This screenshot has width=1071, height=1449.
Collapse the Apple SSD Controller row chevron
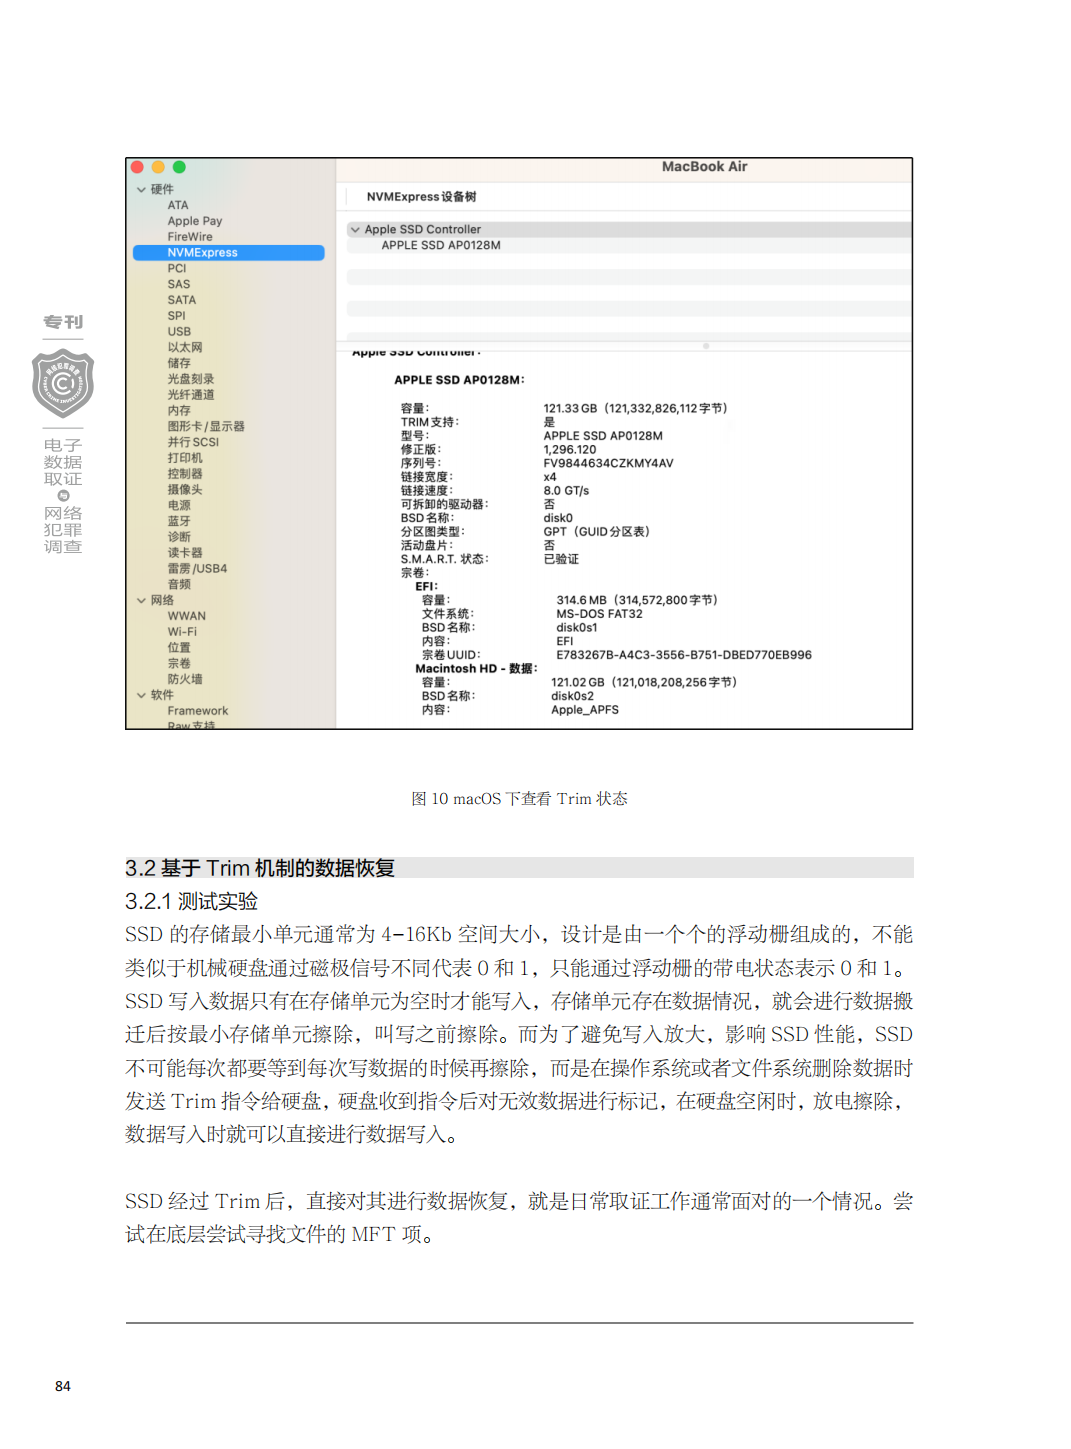click(x=355, y=229)
